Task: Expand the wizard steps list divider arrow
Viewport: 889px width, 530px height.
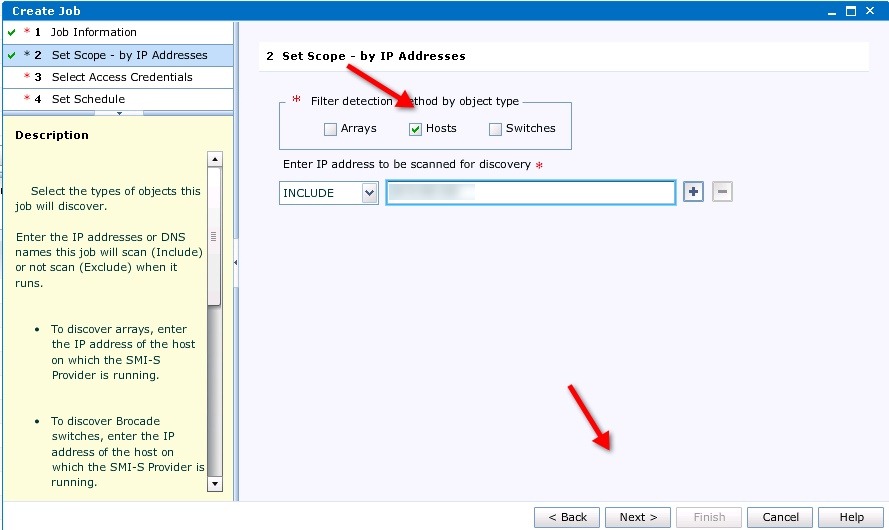Action: pos(118,113)
